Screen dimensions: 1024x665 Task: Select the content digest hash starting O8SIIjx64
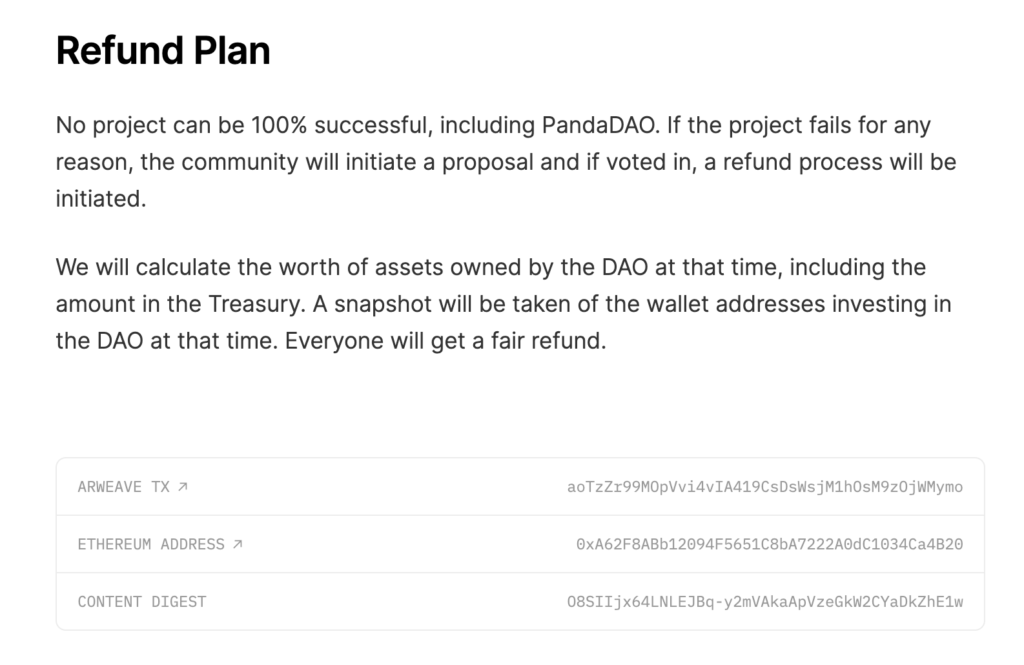[x=765, y=602]
